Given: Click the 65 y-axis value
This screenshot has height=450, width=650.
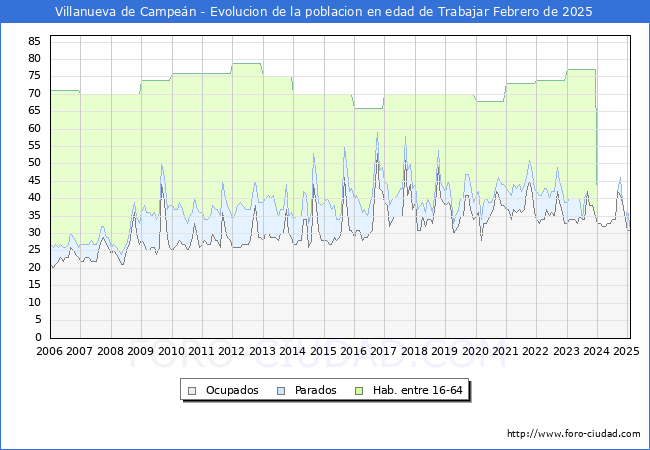Looking at the screenshot, I should click(x=34, y=111).
